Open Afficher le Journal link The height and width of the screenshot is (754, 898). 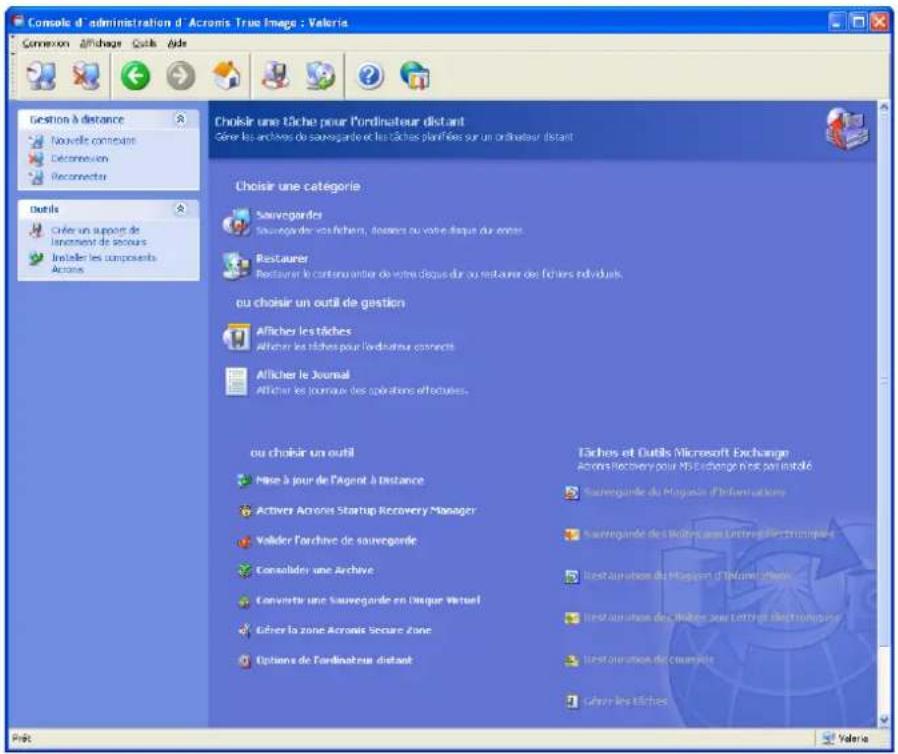click(x=302, y=374)
